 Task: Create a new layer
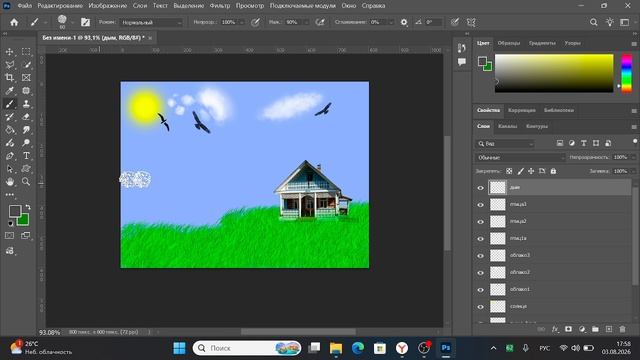coord(609,329)
